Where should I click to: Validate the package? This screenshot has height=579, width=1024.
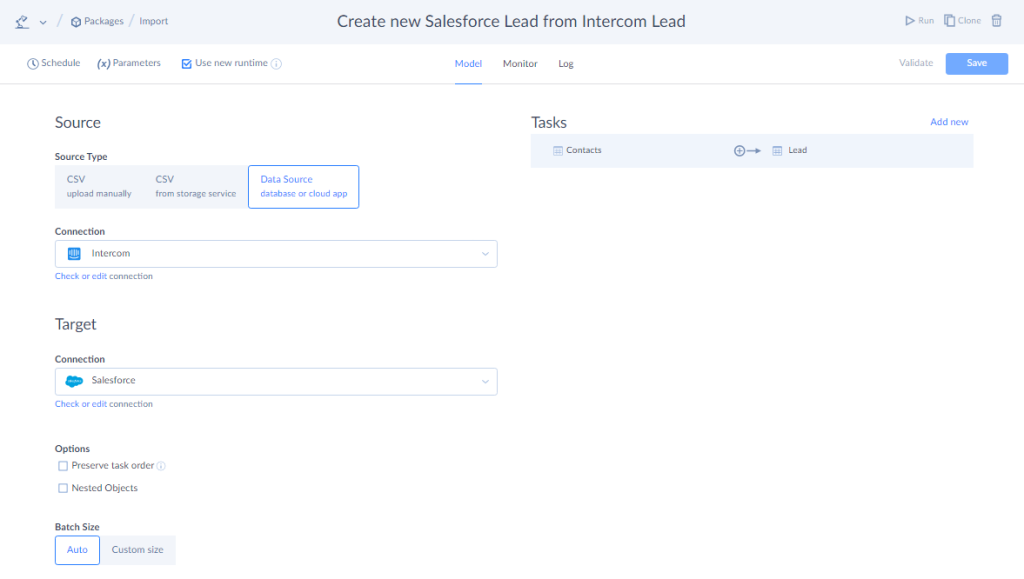pyautogui.click(x=916, y=63)
